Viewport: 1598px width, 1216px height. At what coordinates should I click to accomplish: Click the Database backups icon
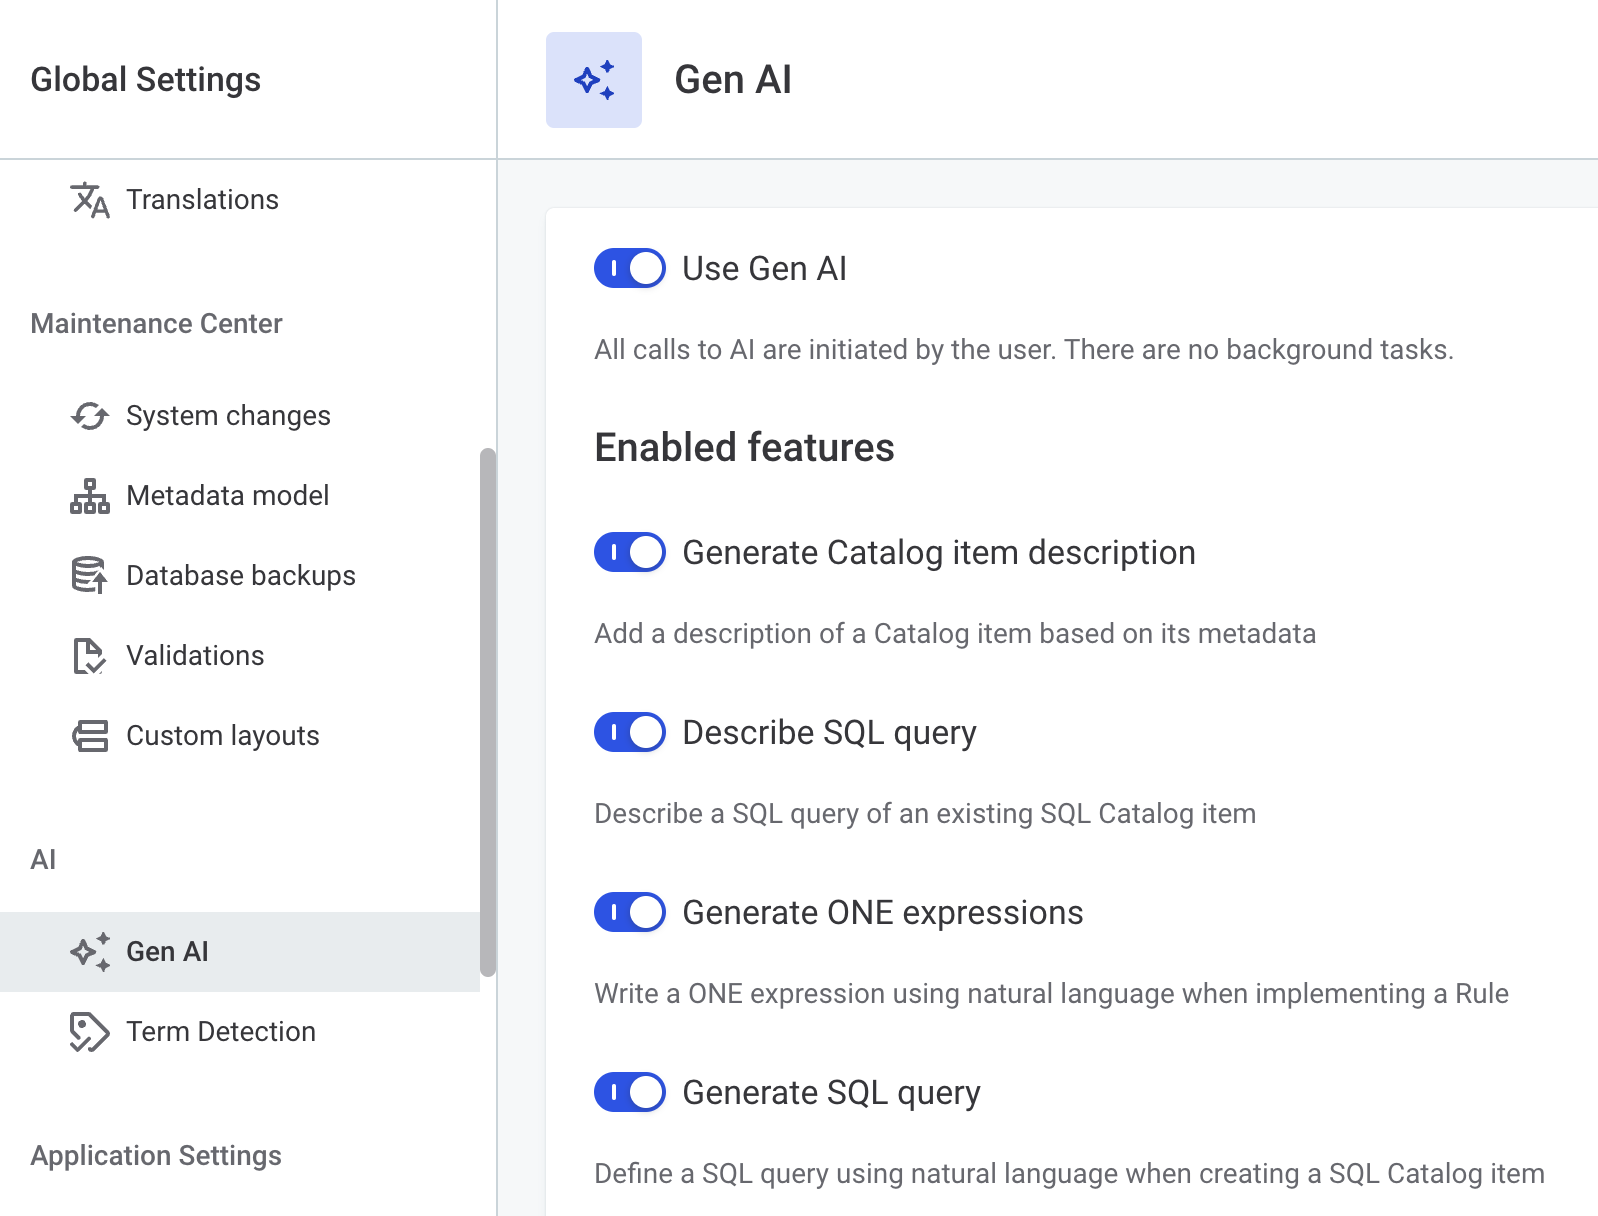coord(90,576)
